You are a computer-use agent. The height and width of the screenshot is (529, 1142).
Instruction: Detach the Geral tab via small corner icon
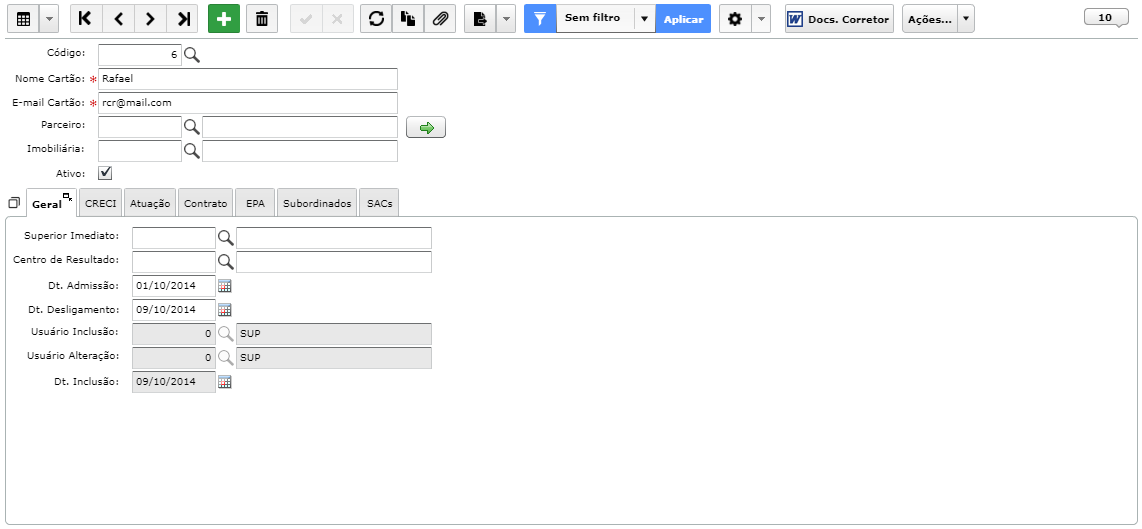tap(67, 196)
